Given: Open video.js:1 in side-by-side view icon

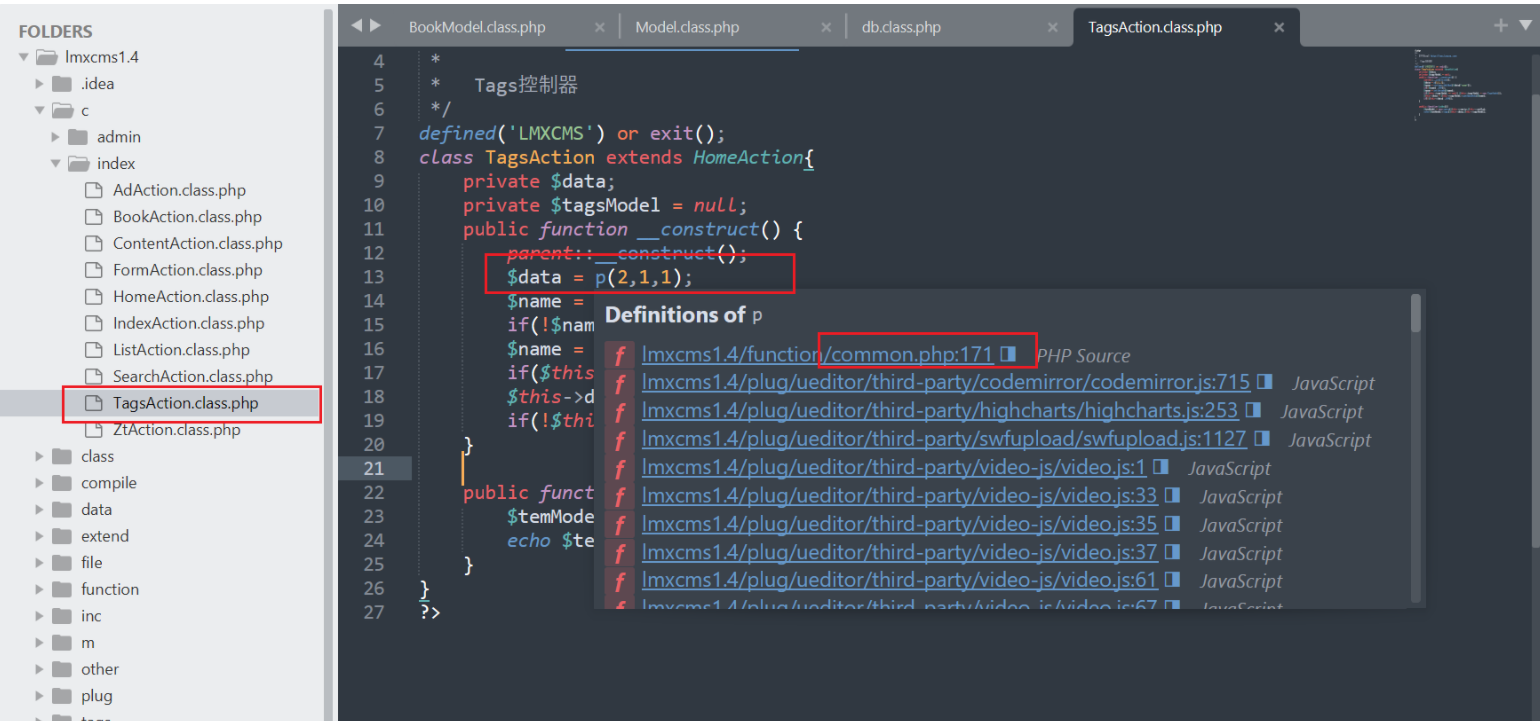Looking at the screenshot, I should [1161, 467].
